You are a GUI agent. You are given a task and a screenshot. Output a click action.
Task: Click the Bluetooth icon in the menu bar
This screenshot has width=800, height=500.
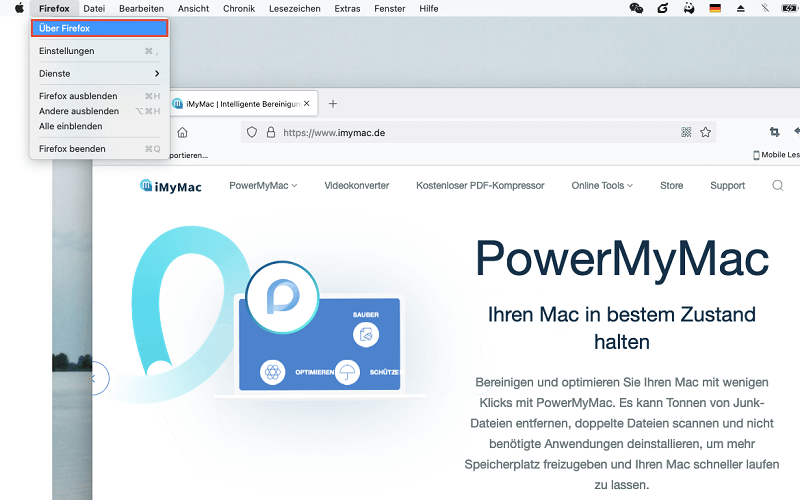(x=764, y=8)
